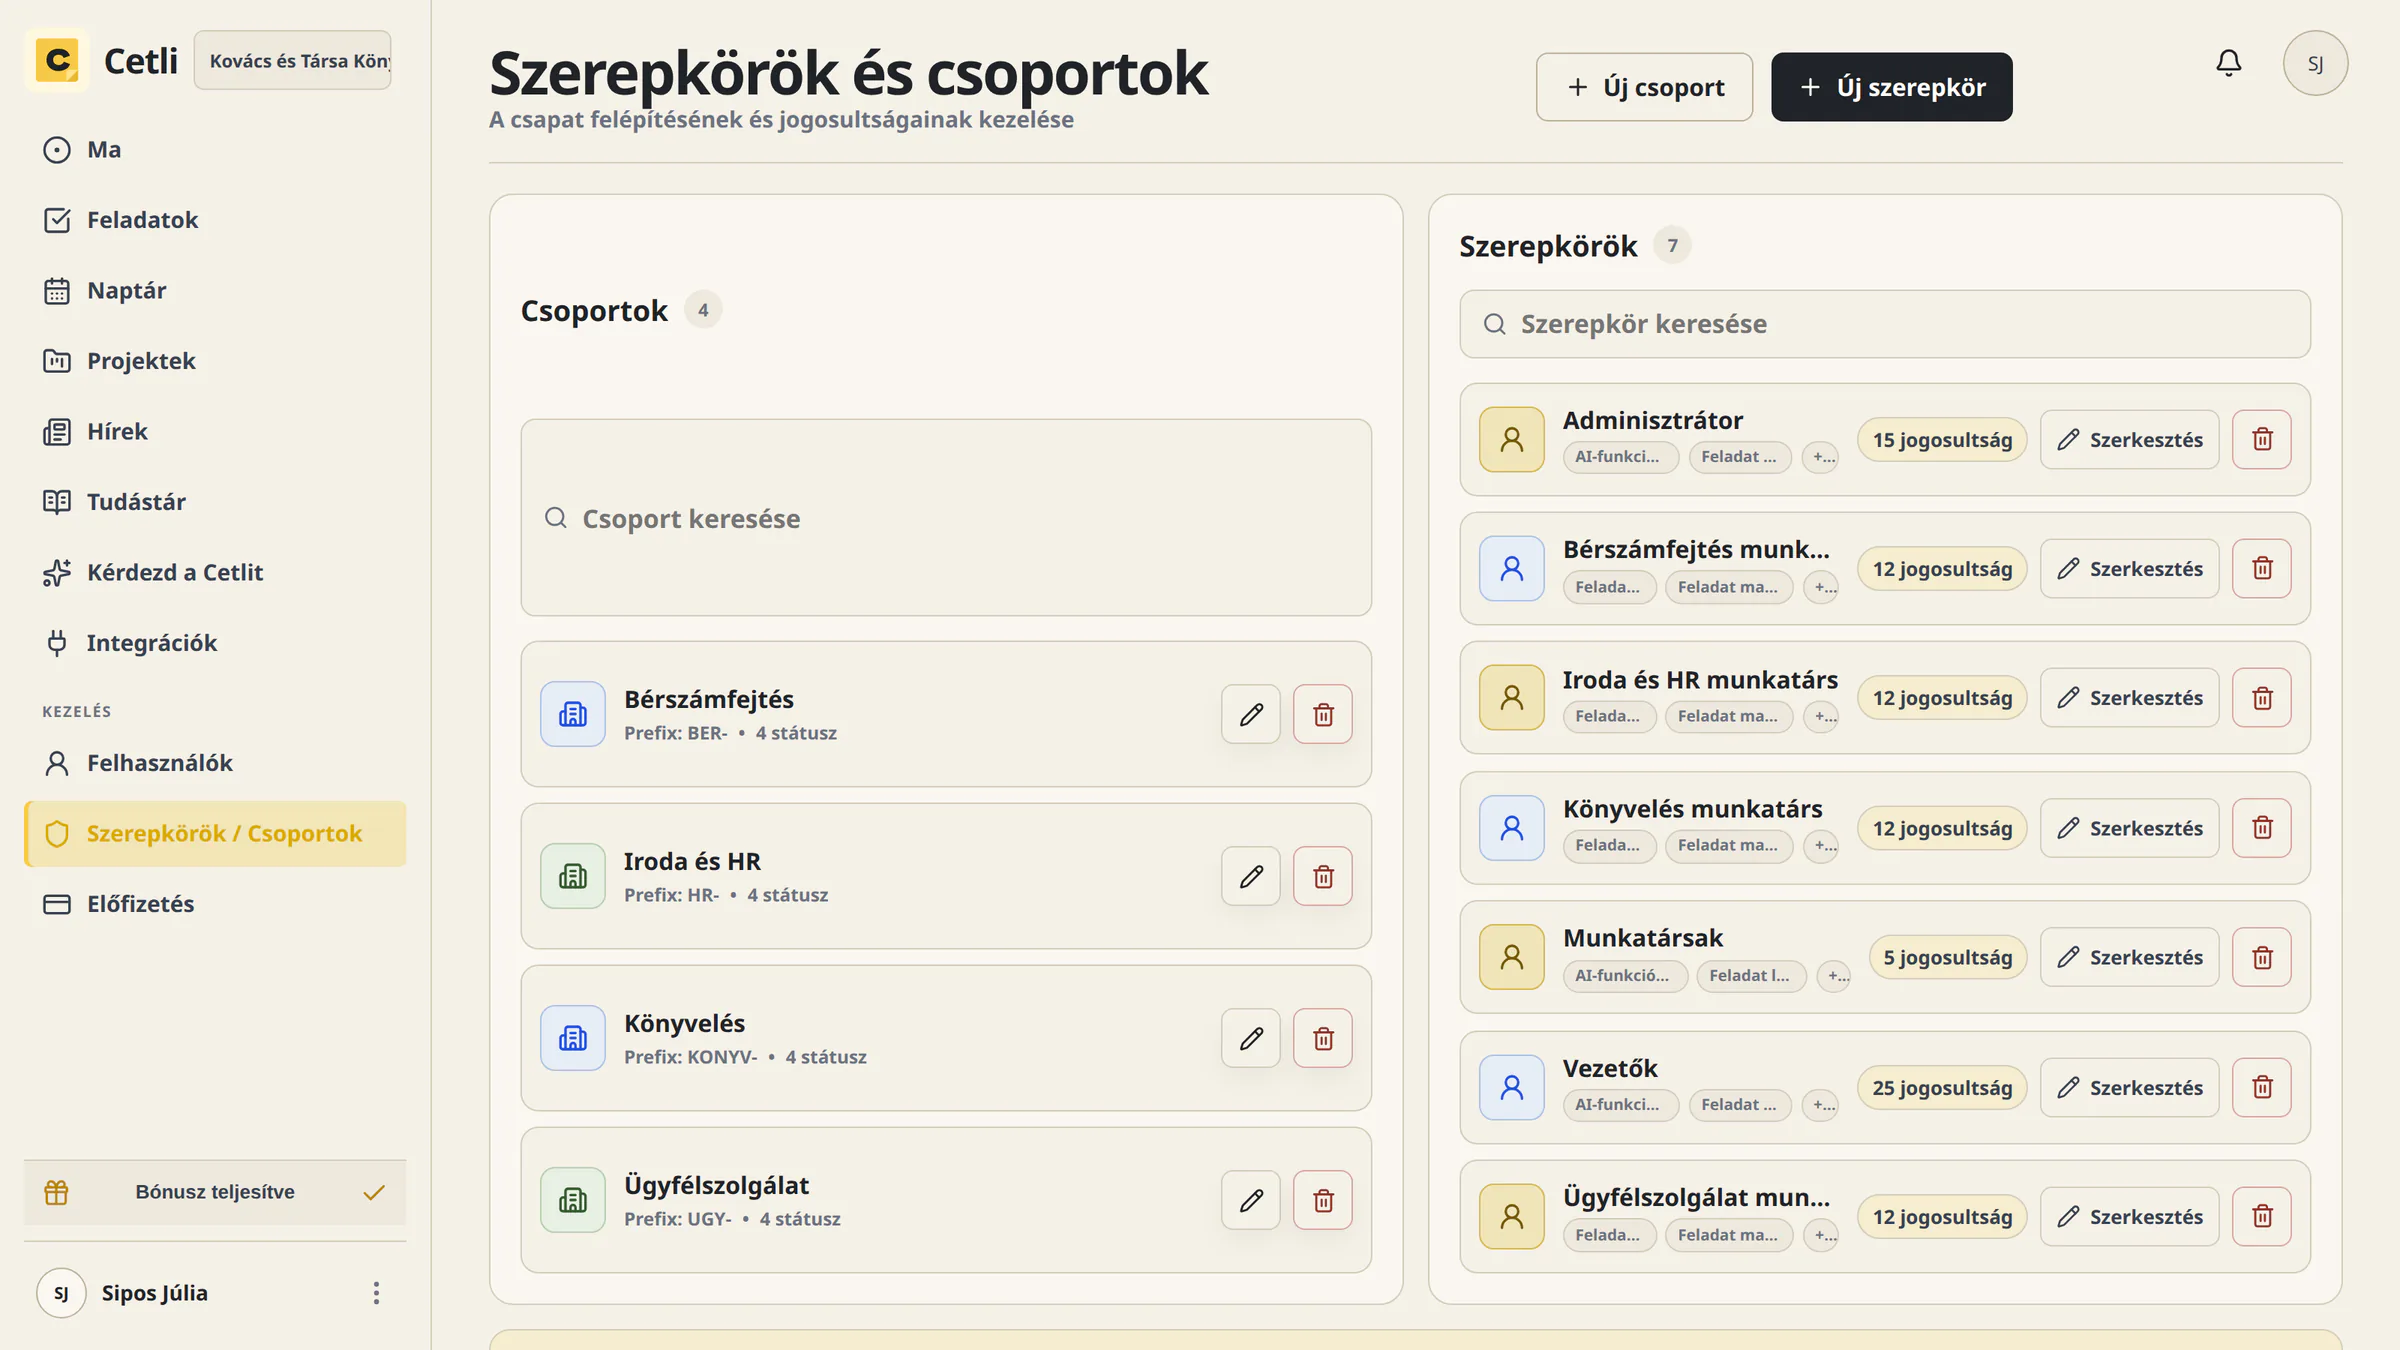Delete the Könyvelés munkatárs role
Screen dimensions: 2400x1350
click(x=2262, y=828)
